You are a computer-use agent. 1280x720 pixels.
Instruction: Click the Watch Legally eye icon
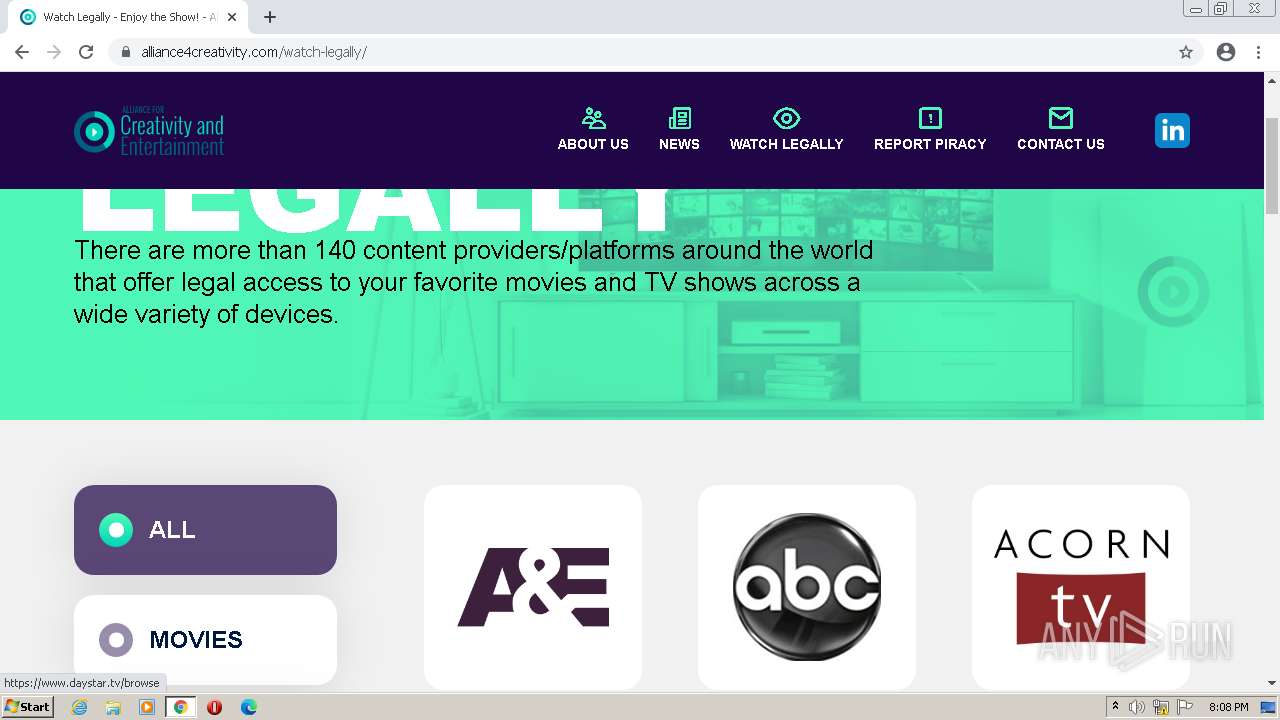click(x=786, y=118)
